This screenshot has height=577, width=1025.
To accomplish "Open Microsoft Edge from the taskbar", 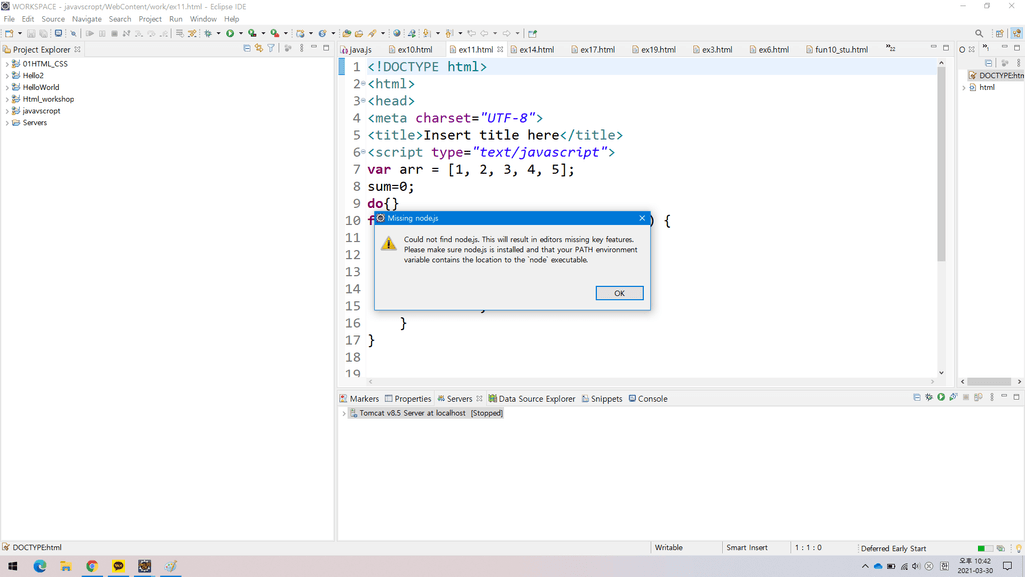I will tap(39, 566).
